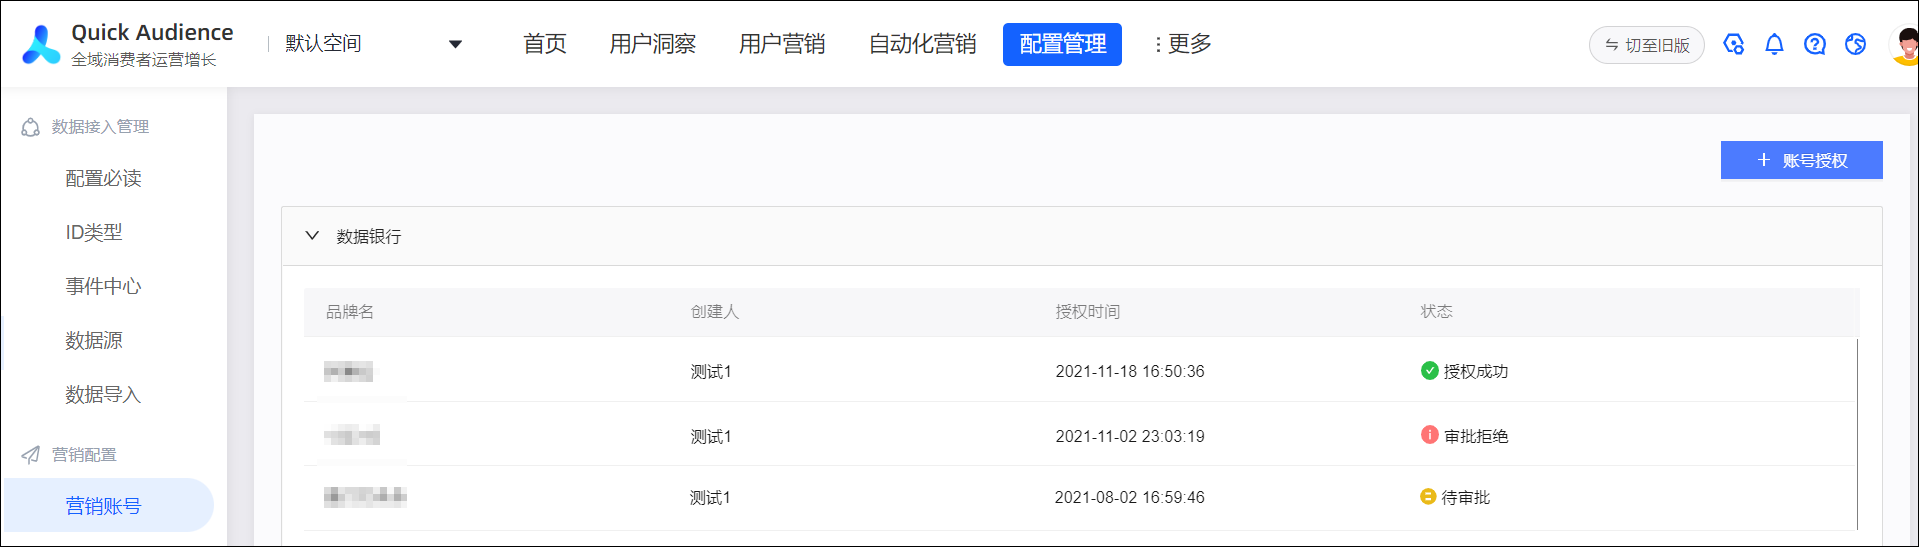1919x547 pixels.
Task: Open 配置必读 in sidebar
Action: tap(104, 178)
